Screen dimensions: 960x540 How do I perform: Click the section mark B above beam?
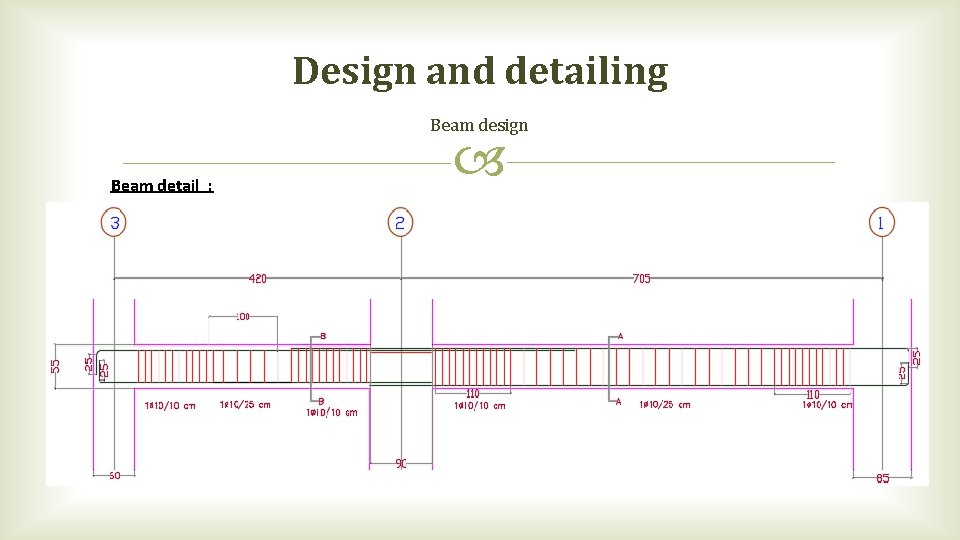pyautogui.click(x=323, y=336)
